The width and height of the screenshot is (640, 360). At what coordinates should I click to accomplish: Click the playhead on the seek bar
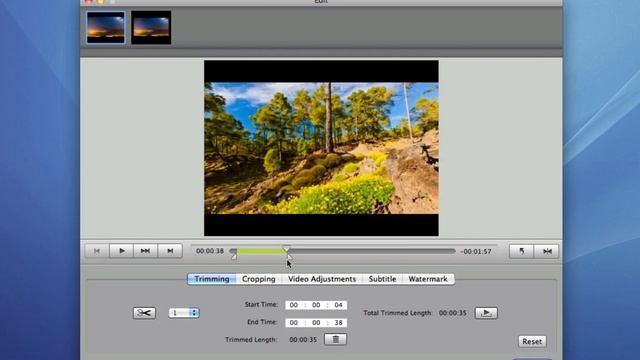[287, 249]
